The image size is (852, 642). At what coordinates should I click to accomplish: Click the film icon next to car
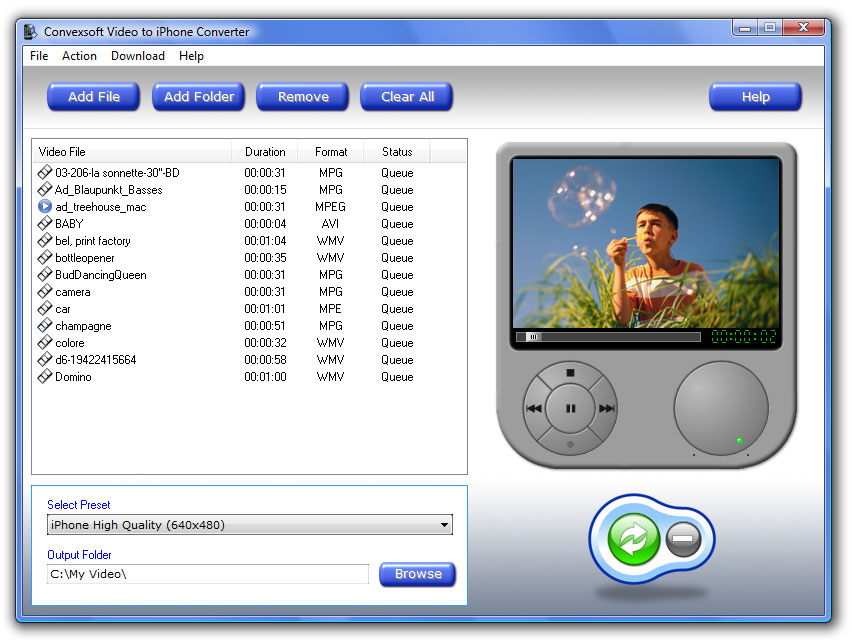pyautogui.click(x=45, y=309)
